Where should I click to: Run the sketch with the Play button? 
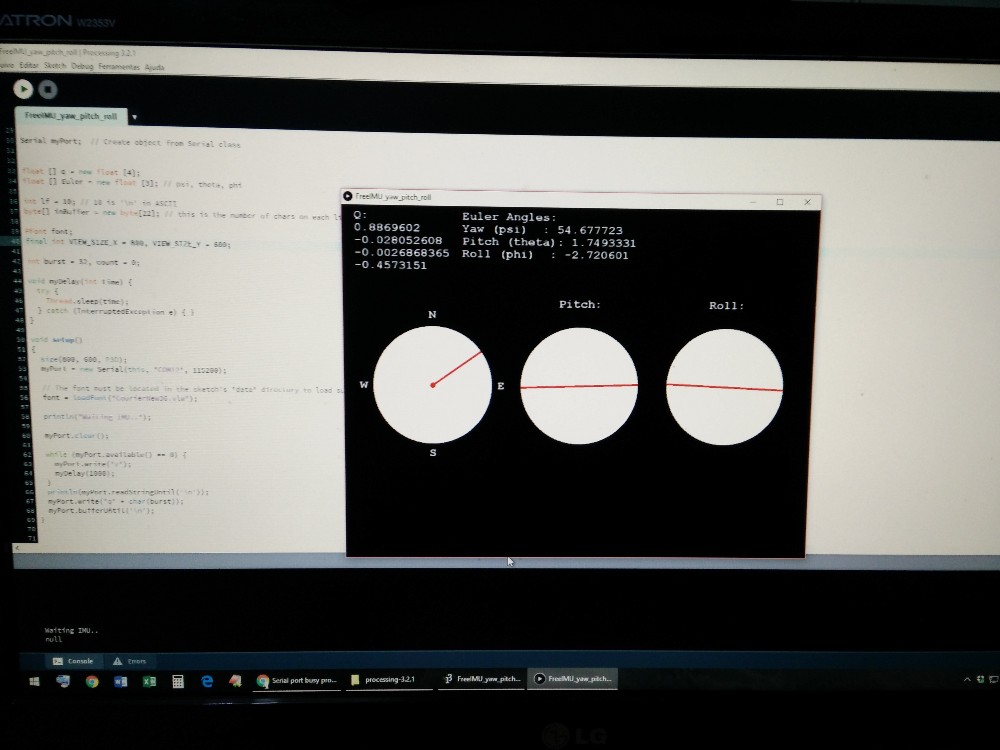point(24,89)
